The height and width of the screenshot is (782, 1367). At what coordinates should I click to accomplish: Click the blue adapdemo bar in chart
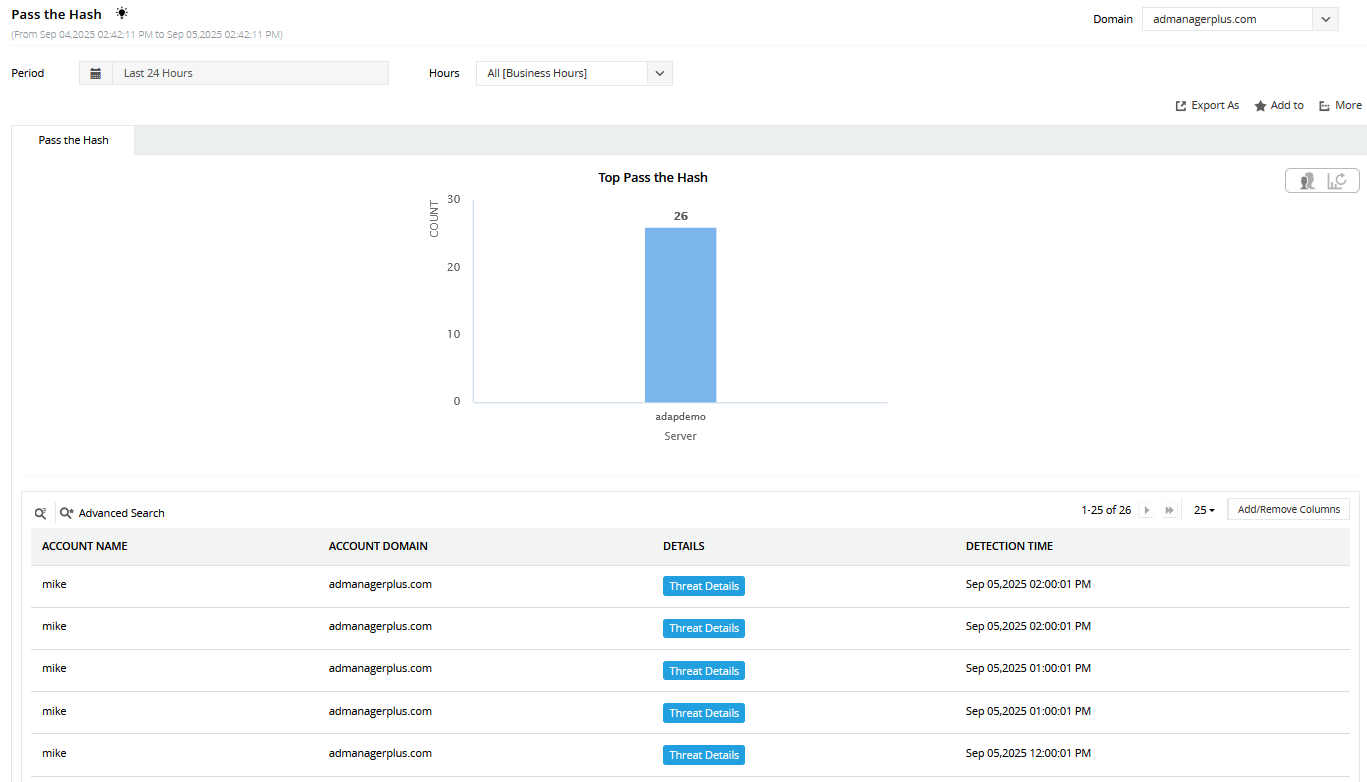(x=680, y=315)
